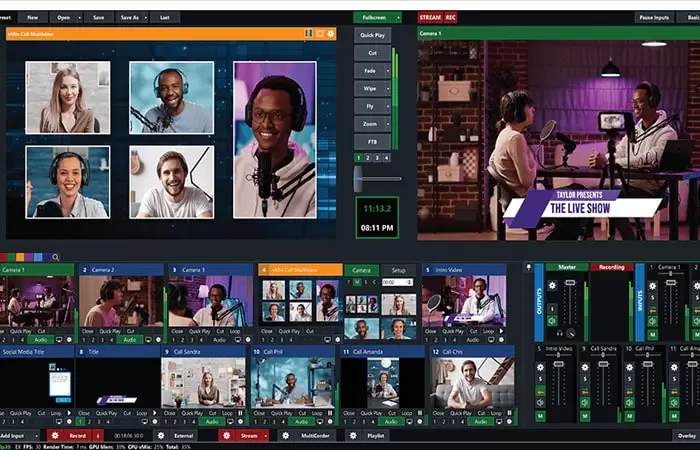
Task: Click the Cut transition button
Action: (372, 53)
